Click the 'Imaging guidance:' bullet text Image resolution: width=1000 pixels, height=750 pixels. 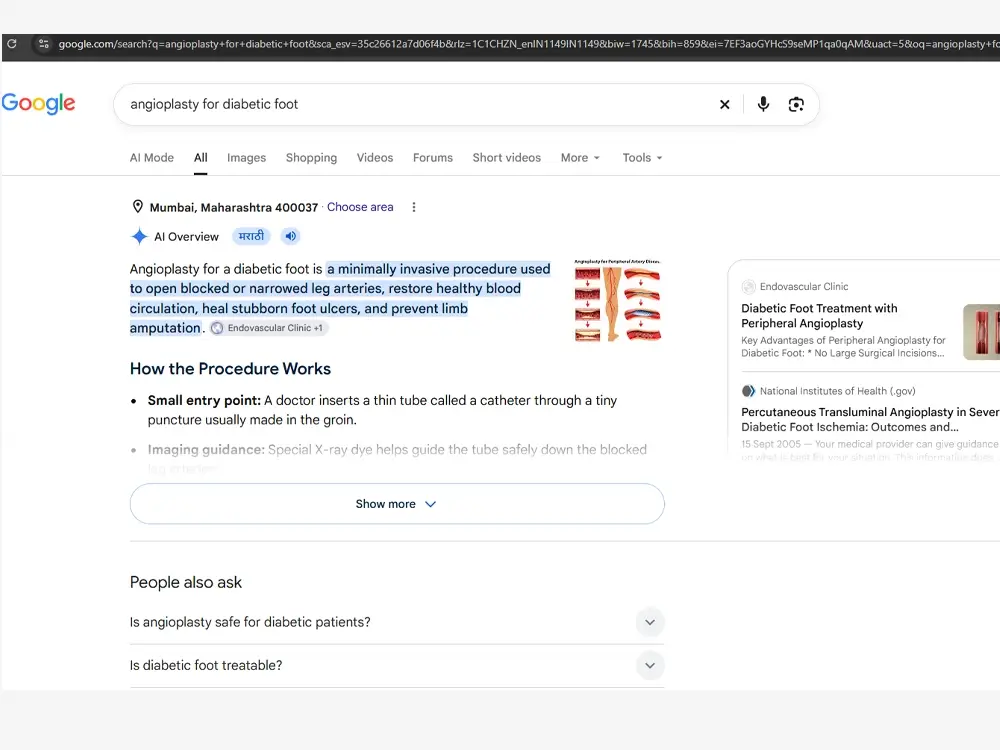206,450
